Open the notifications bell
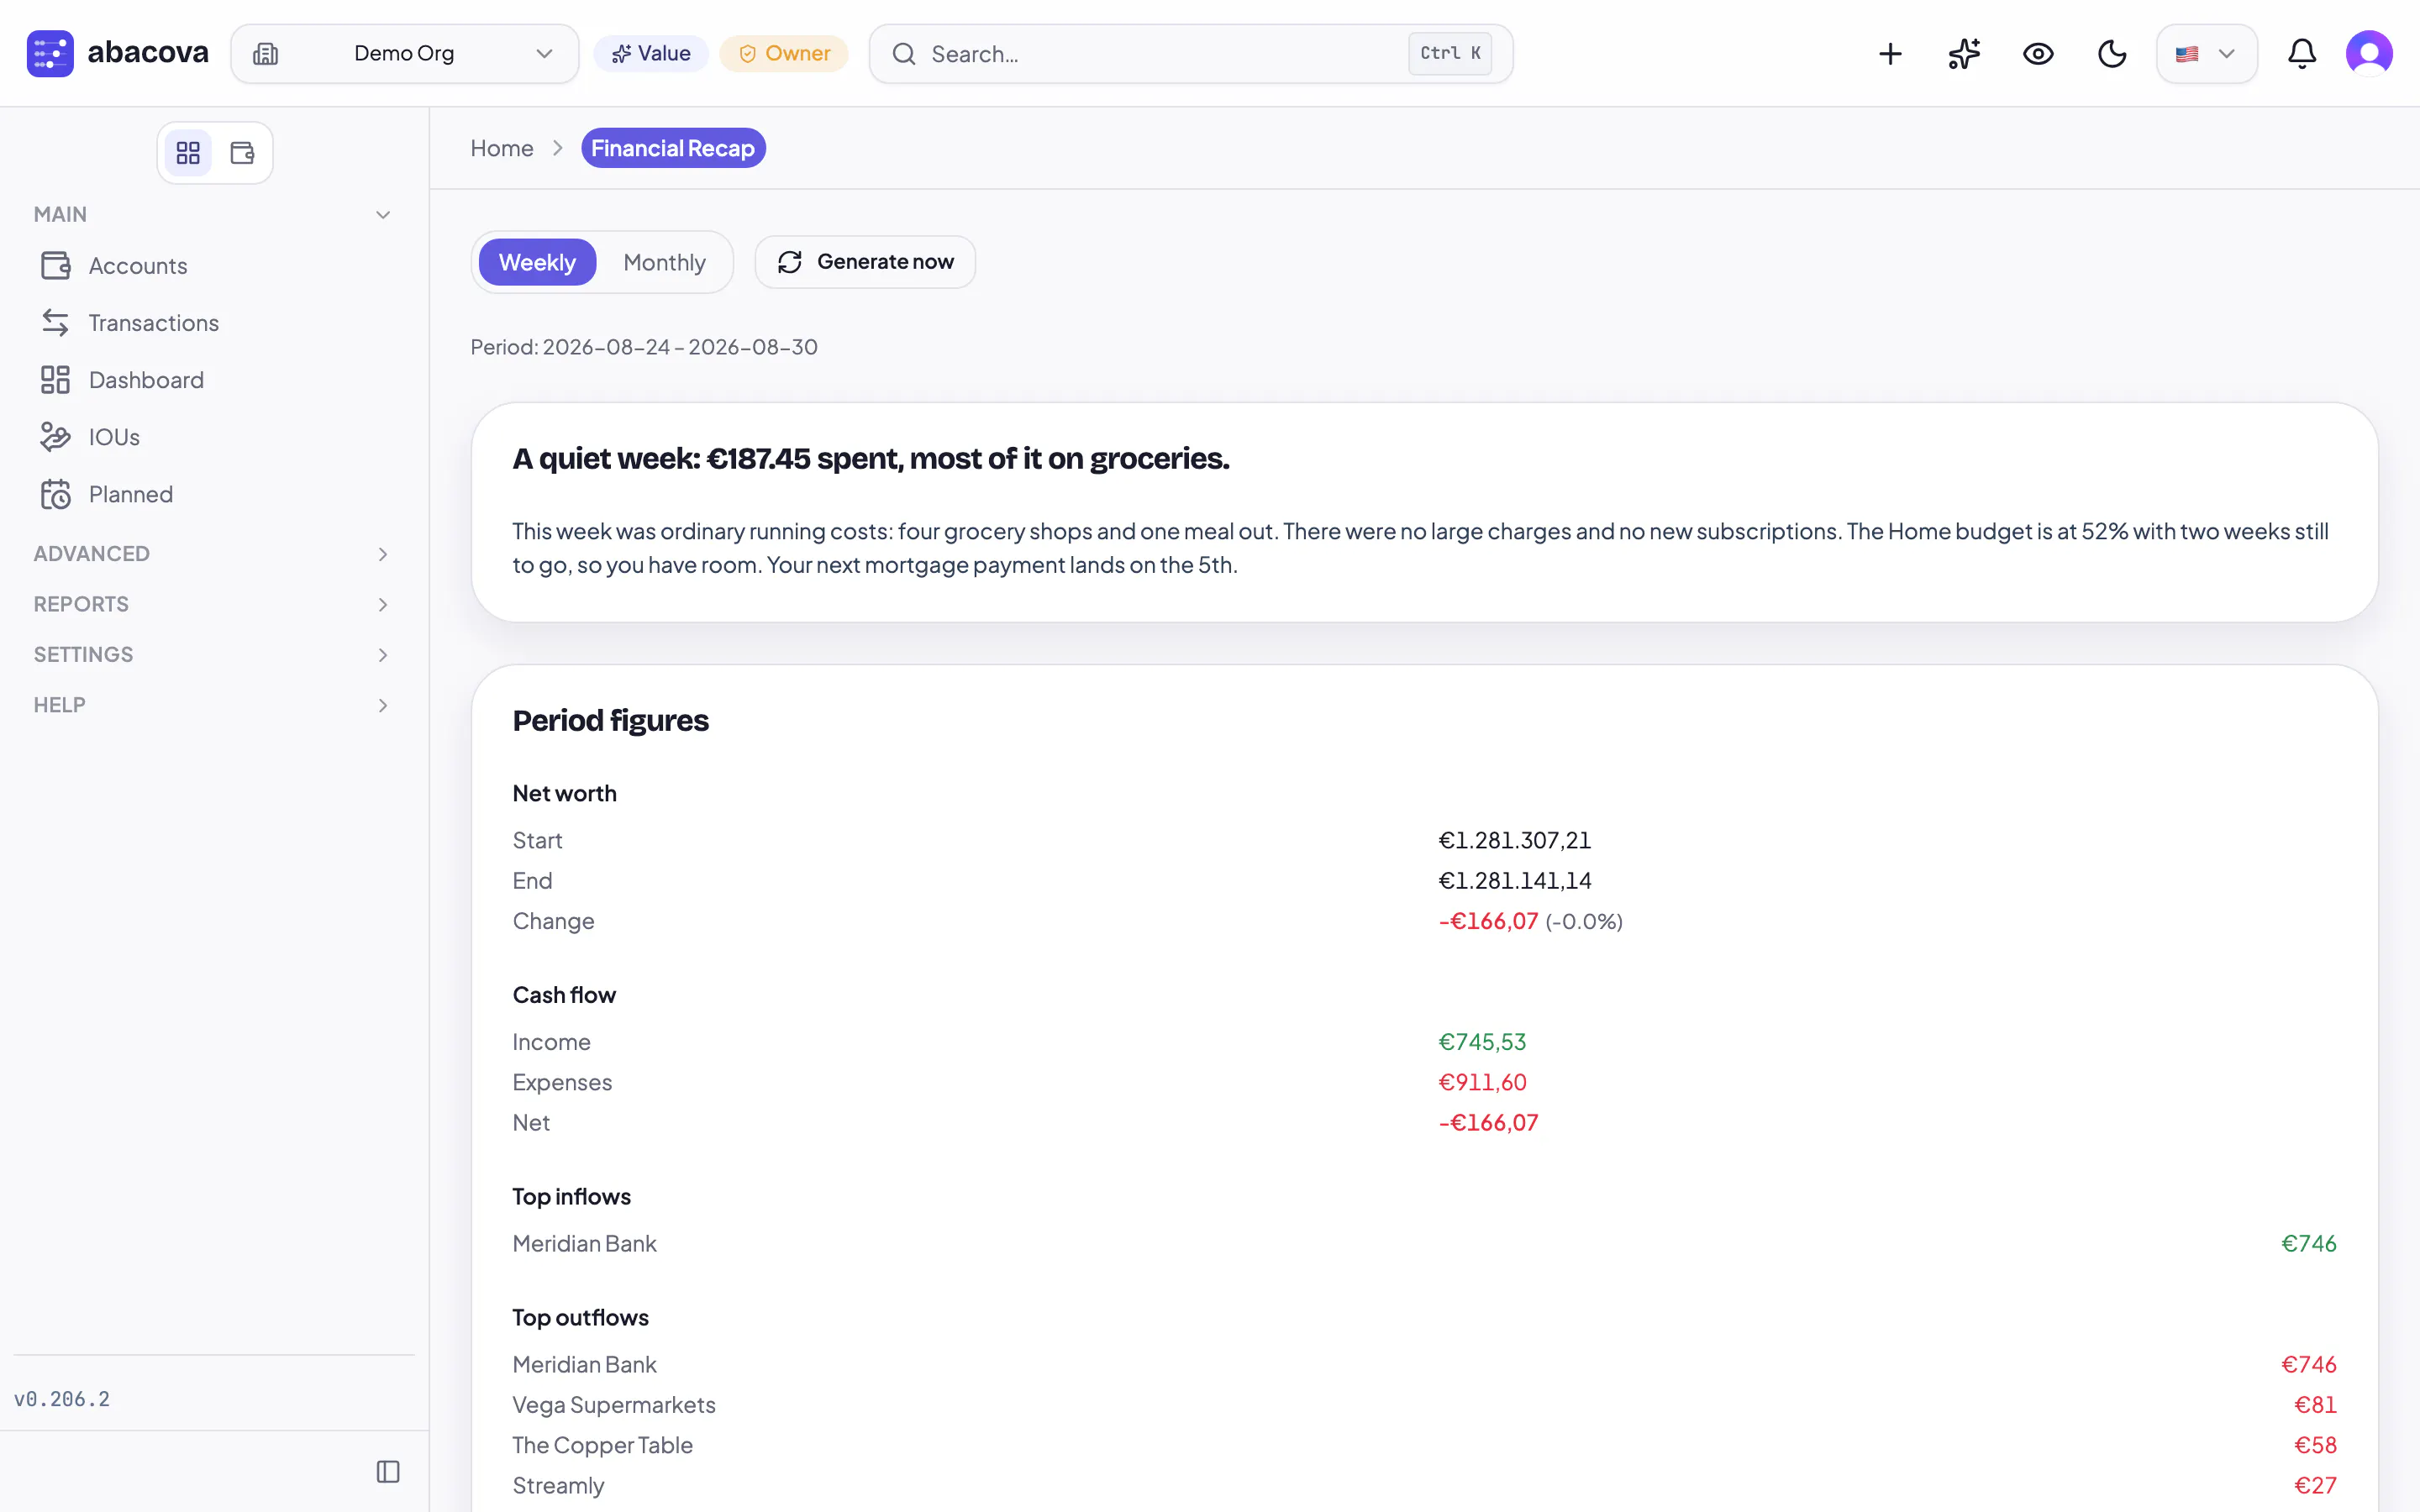The width and height of the screenshot is (2420, 1512). (2302, 54)
